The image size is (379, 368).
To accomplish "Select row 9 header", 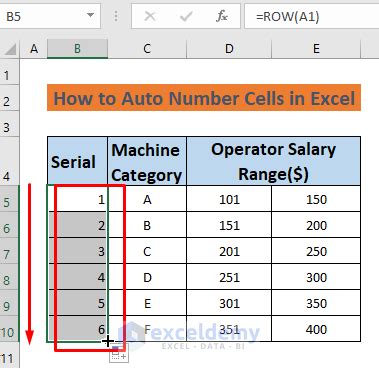I will [x=9, y=303].
